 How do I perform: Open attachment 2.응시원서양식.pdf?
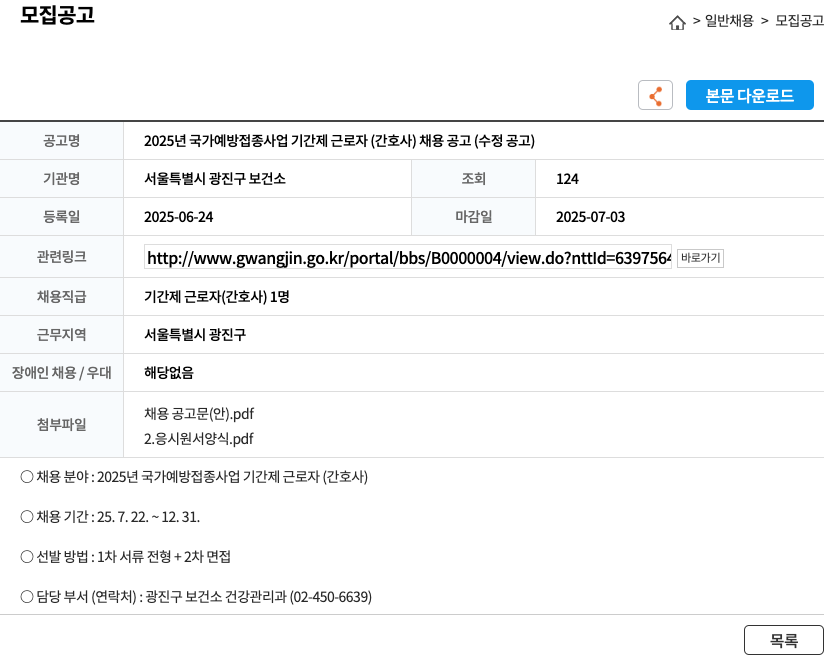point(199,439)
